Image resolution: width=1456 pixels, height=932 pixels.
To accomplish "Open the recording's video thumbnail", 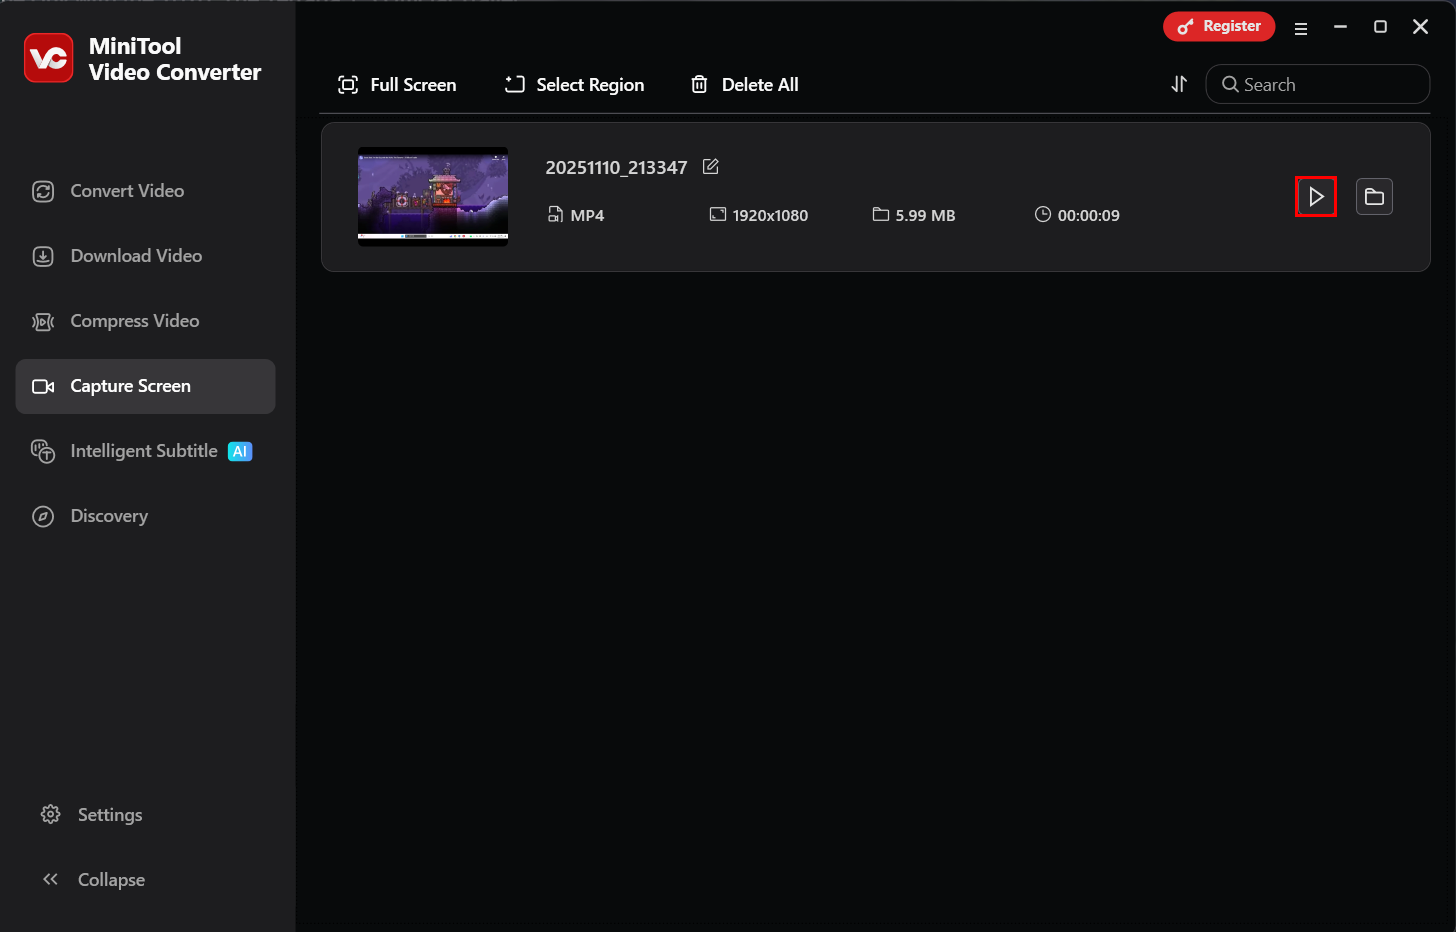I will point(432,196).
